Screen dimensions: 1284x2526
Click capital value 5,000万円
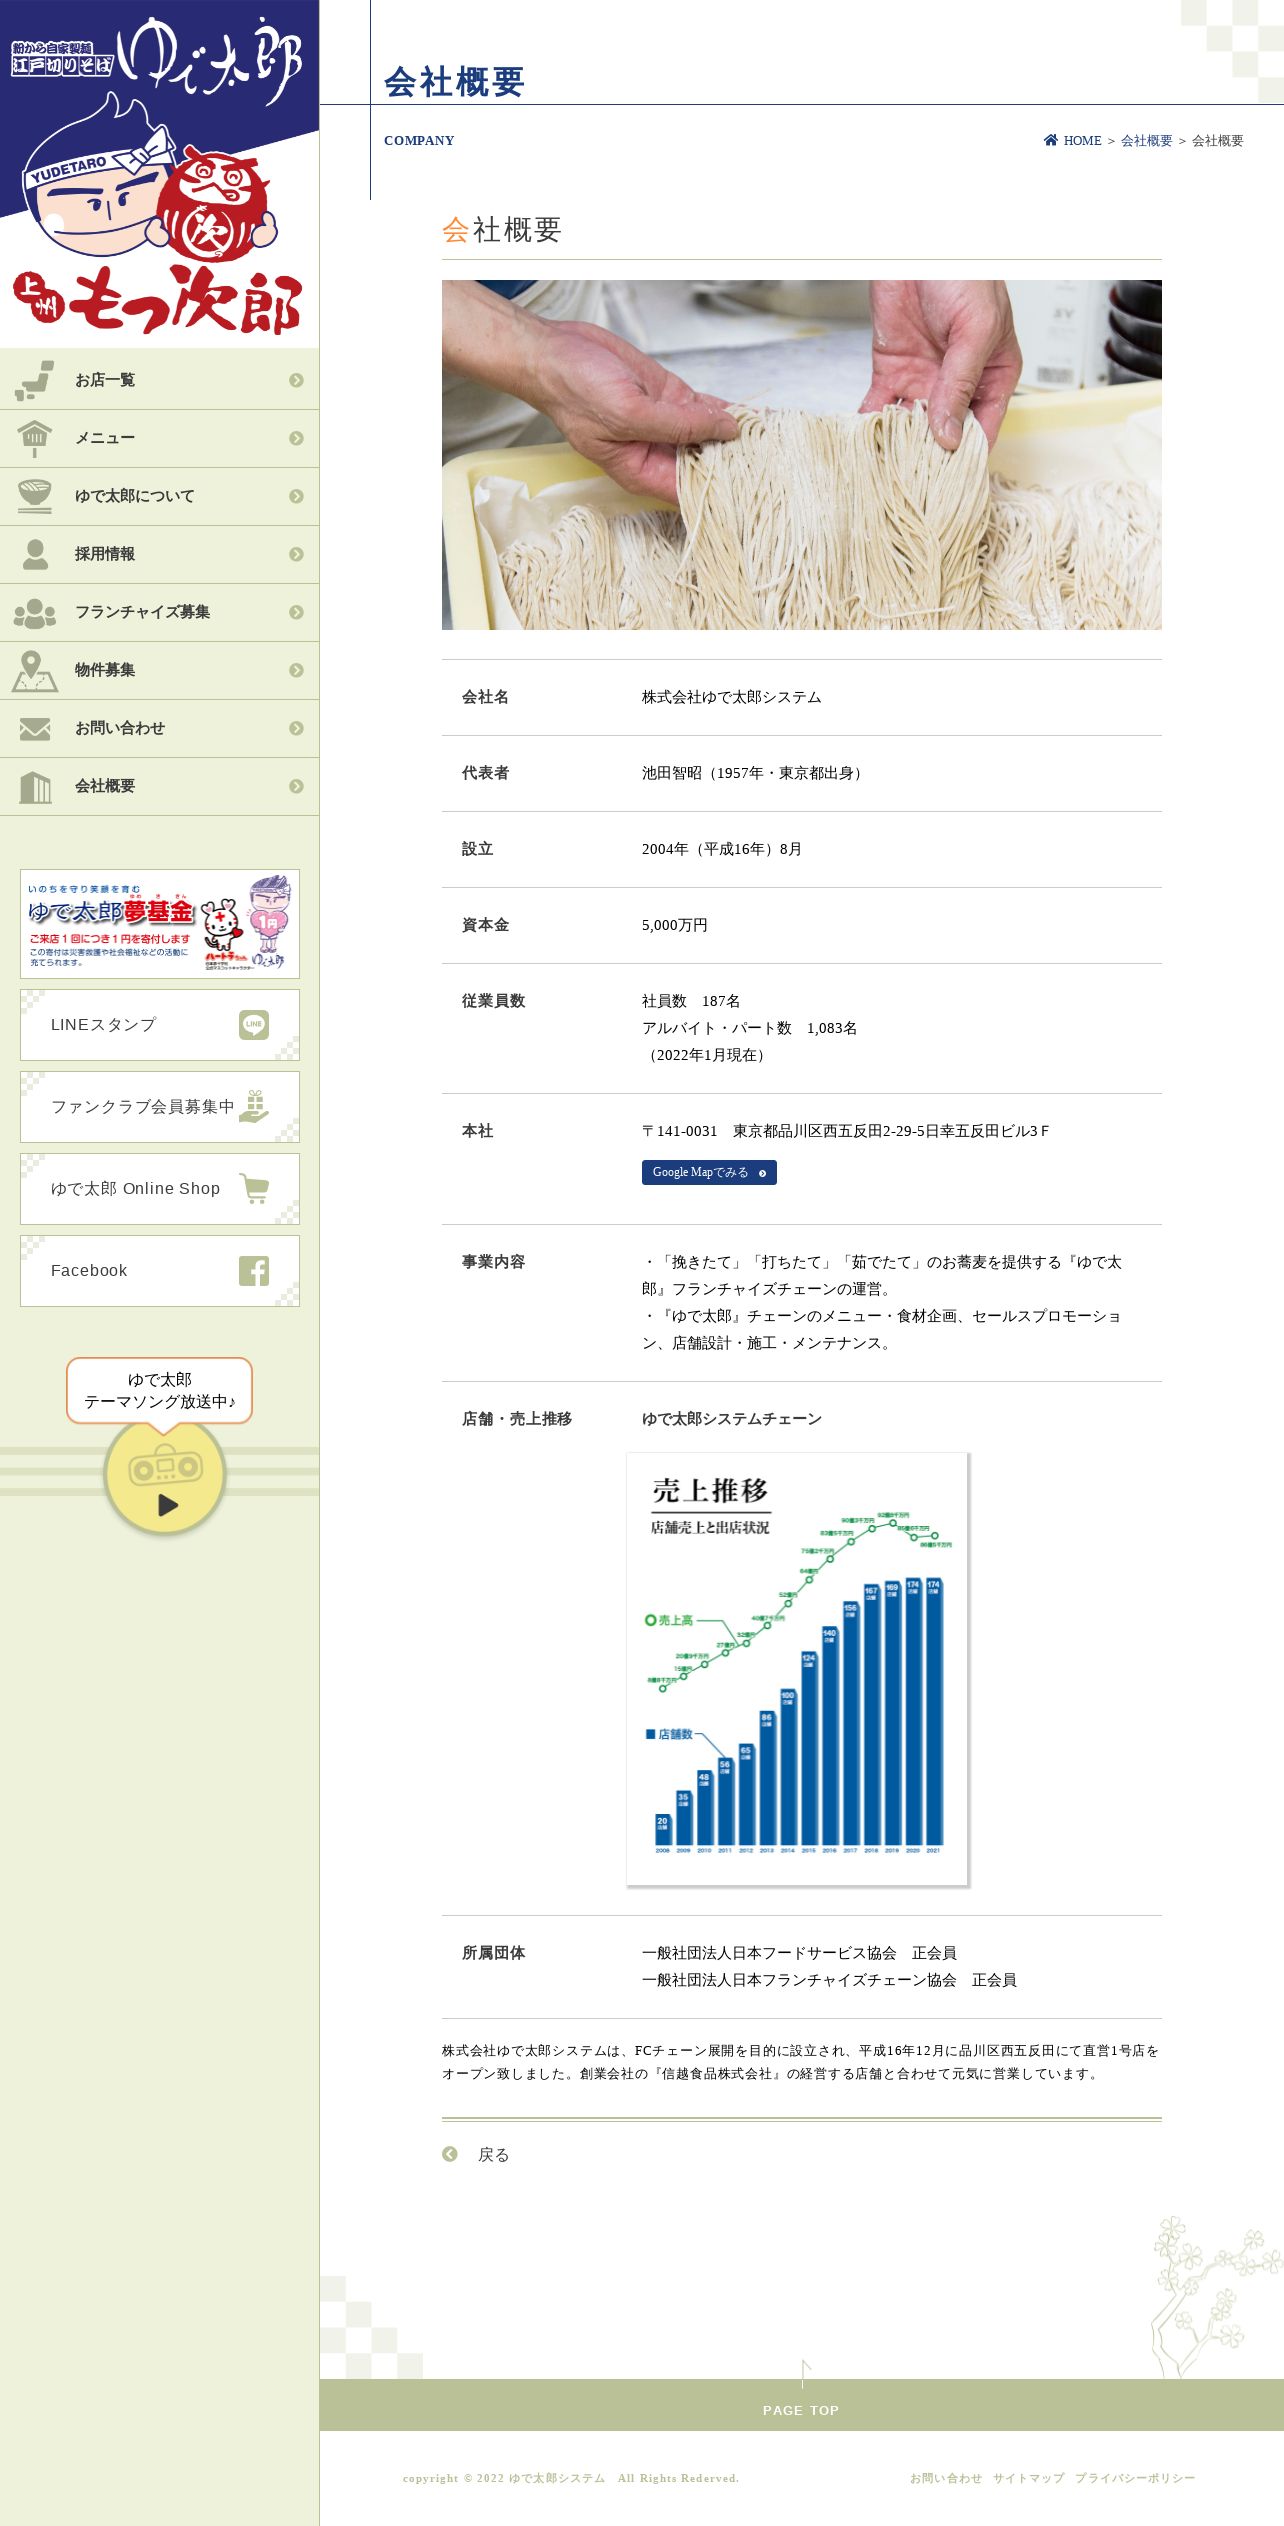click(675, 925)
